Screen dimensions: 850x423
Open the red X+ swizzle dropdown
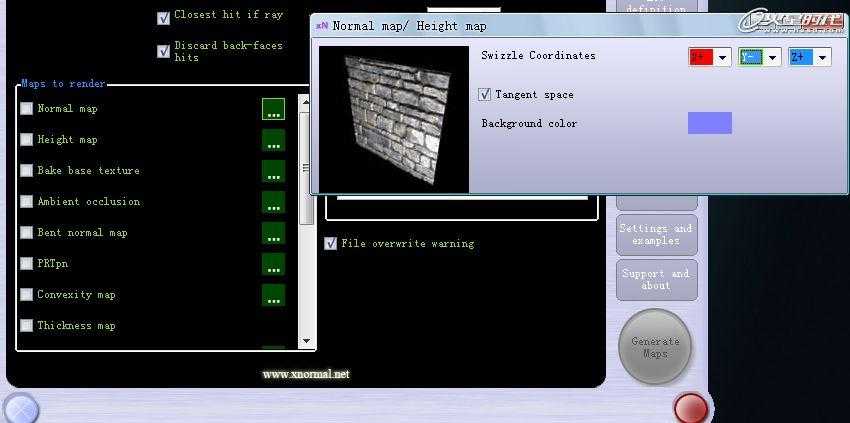coord(710,57)
